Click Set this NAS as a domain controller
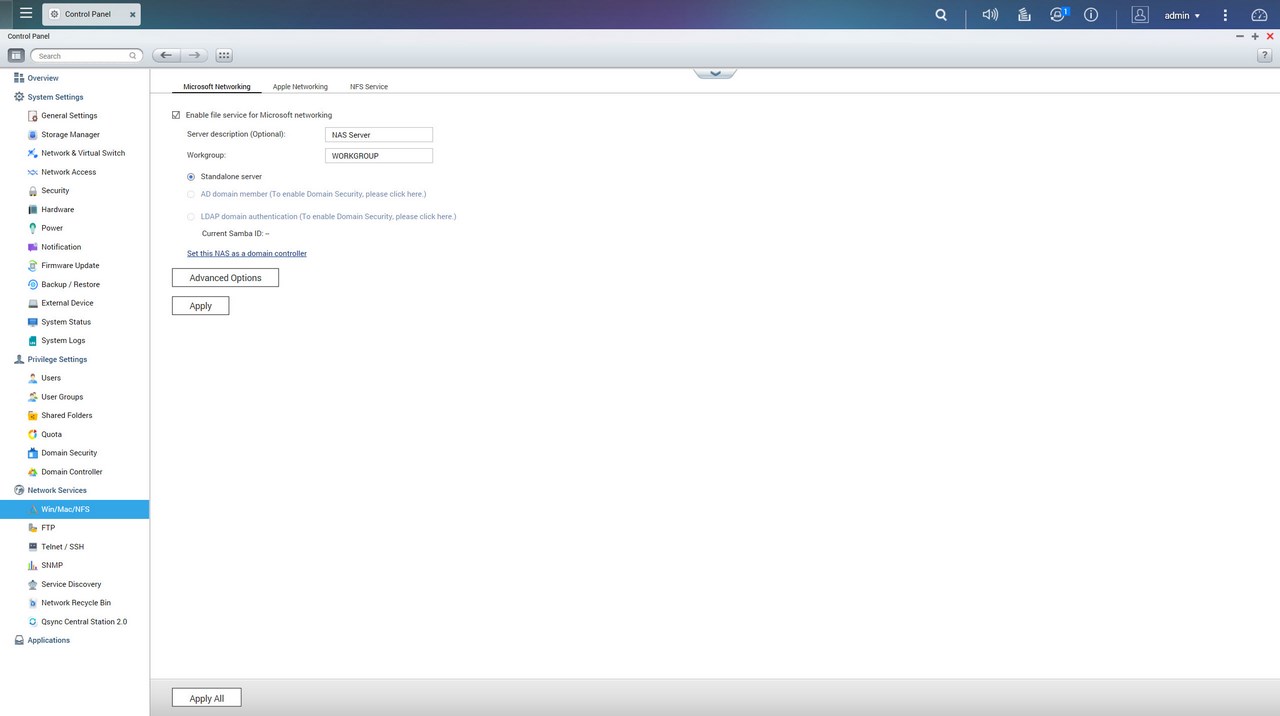 247,254
